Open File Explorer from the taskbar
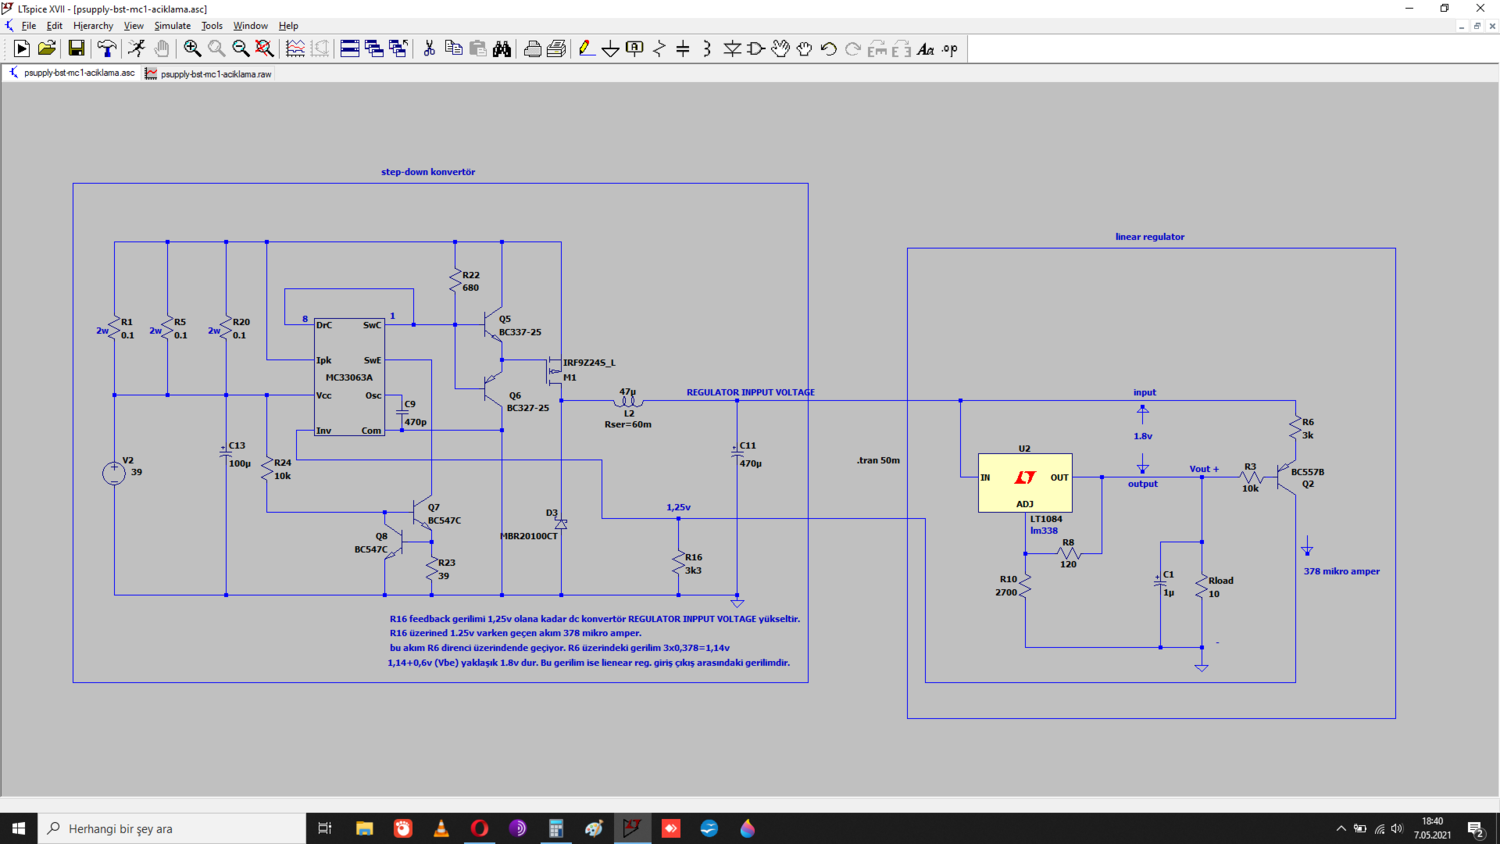The width and height of the screenshot is (1500, 844). [364, 828]
